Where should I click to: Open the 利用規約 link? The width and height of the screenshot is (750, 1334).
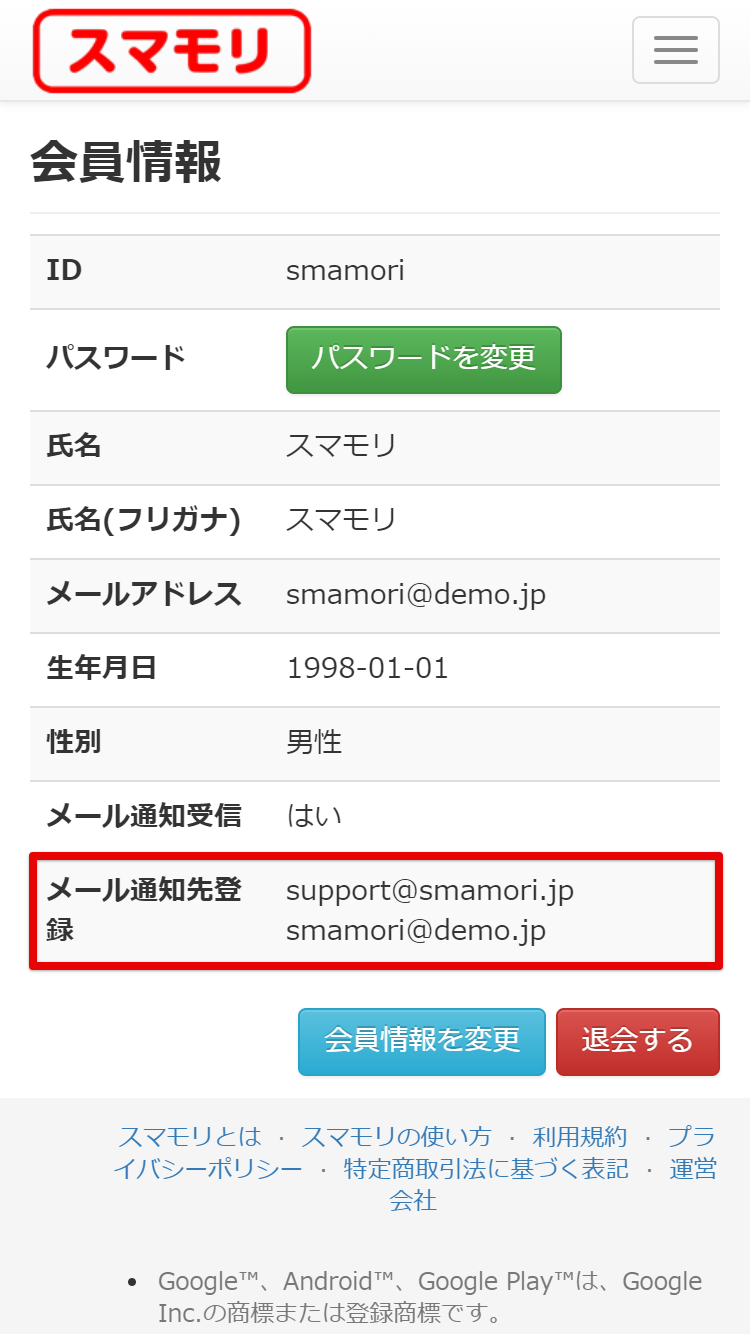pos(580,1137)
